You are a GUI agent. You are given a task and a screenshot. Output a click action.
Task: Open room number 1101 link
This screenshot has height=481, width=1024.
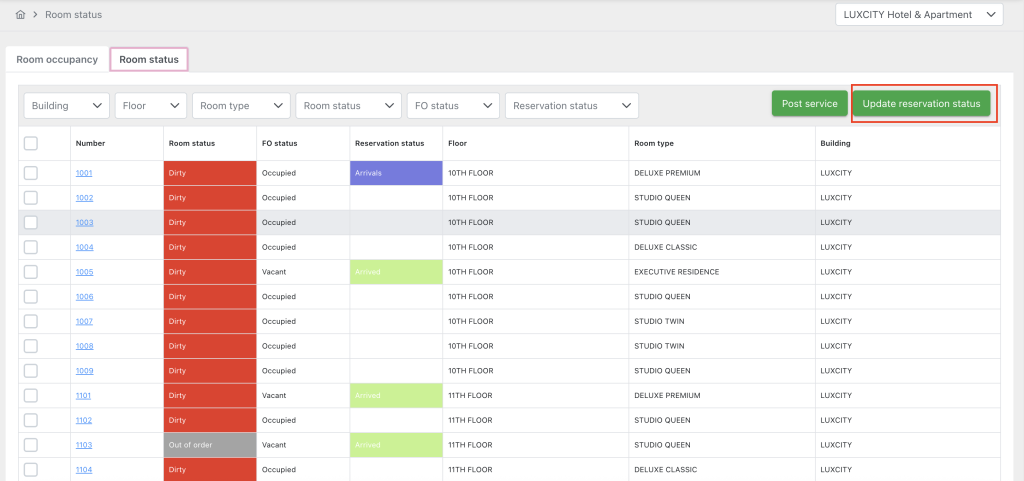point(84,396)
